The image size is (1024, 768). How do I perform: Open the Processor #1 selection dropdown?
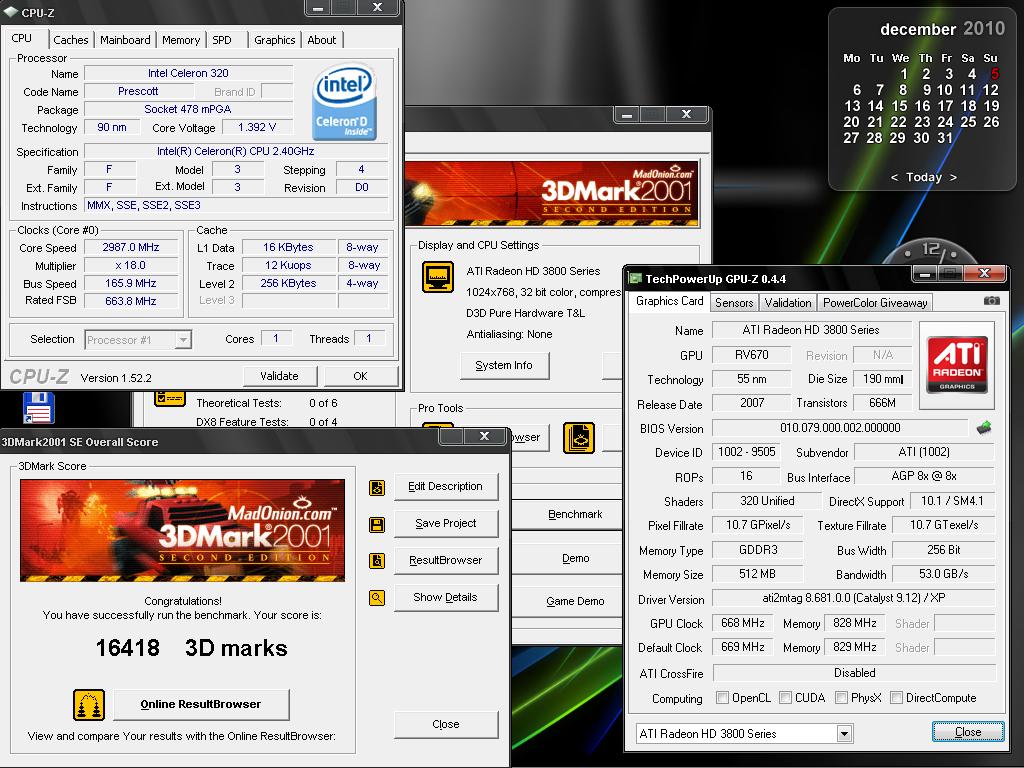click(x=184, y=340)
